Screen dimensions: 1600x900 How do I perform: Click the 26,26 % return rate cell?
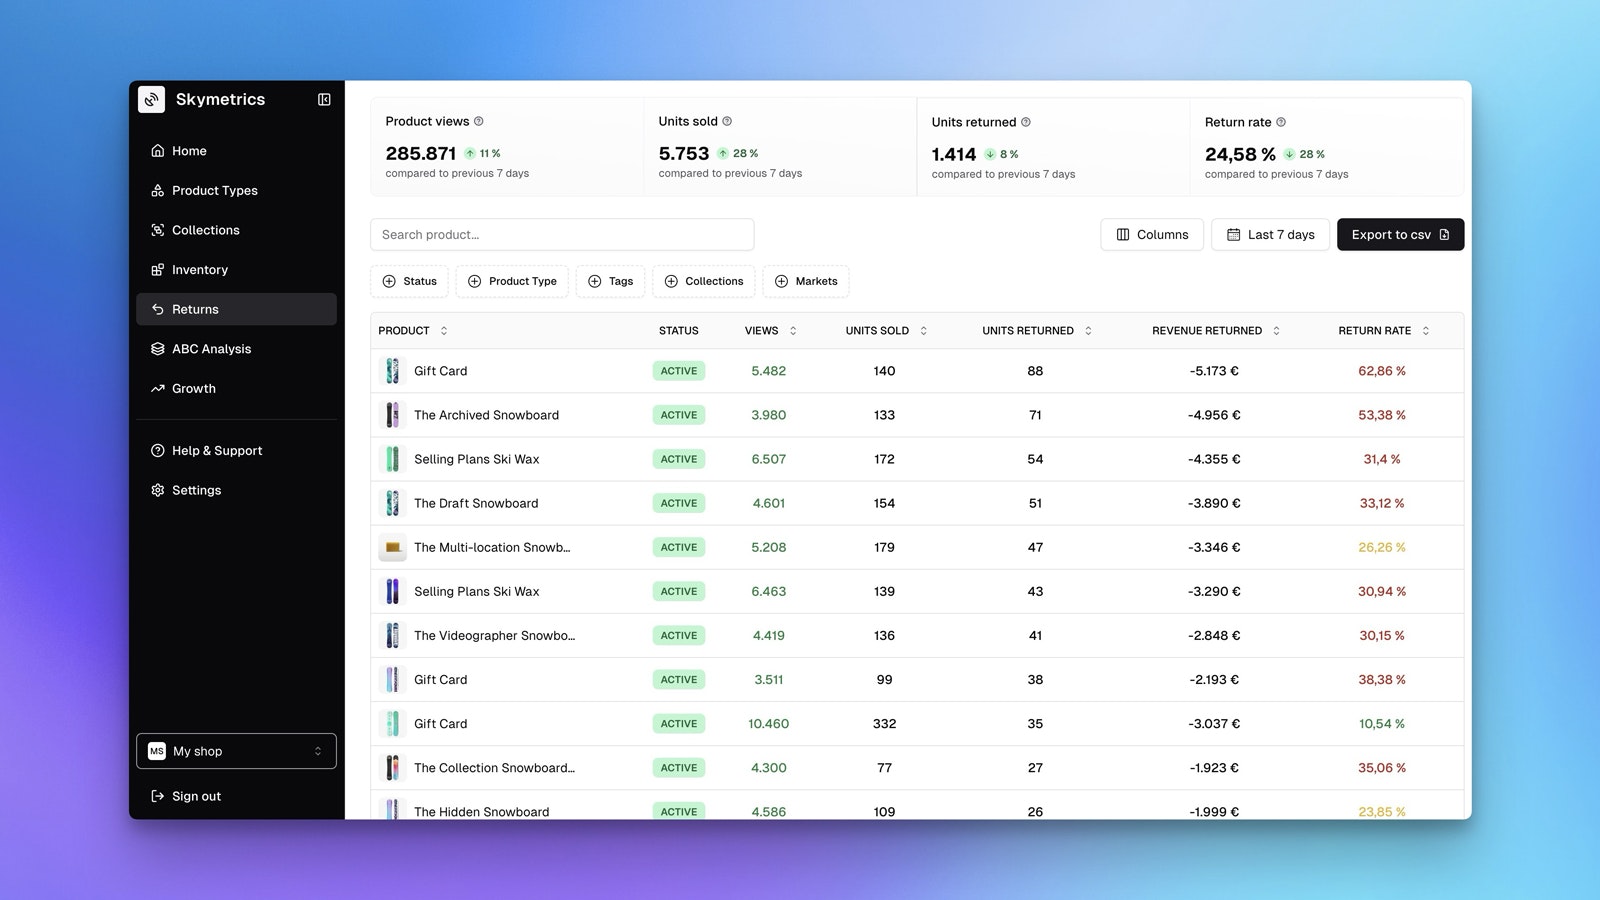pos(1382,547)
